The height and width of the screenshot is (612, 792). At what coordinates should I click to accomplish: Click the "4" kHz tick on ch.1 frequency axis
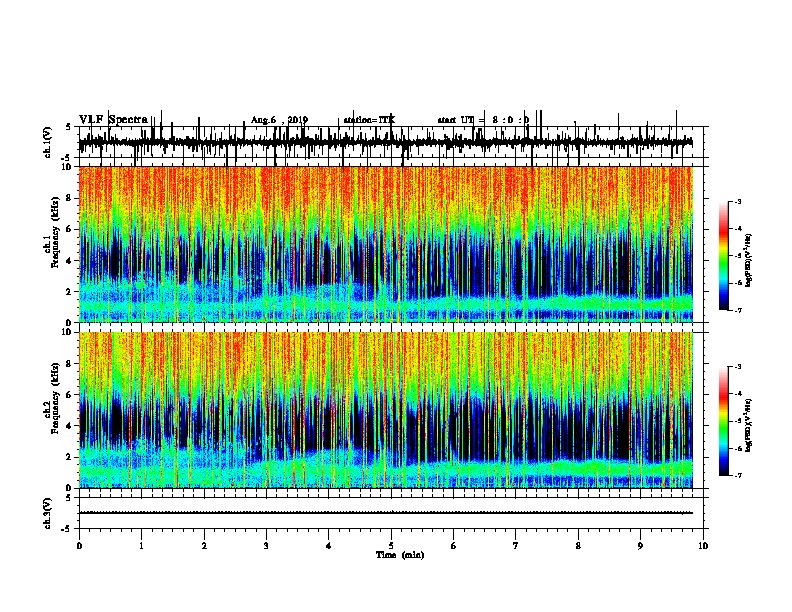point(70,261)
